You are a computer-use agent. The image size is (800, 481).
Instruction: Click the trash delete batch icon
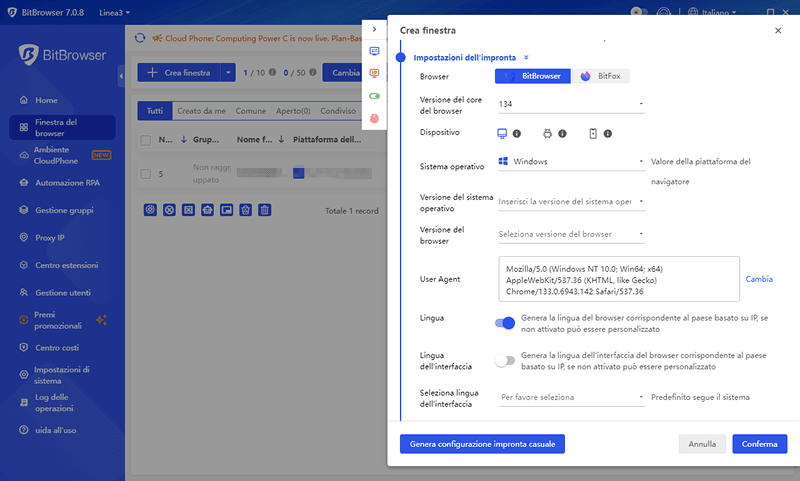click(264, 210)
